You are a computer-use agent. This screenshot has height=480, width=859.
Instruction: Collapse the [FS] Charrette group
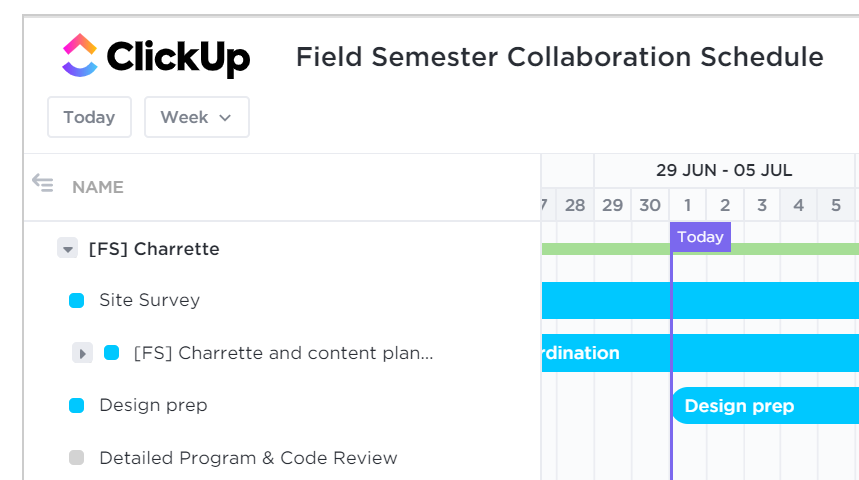coord(67,249)
